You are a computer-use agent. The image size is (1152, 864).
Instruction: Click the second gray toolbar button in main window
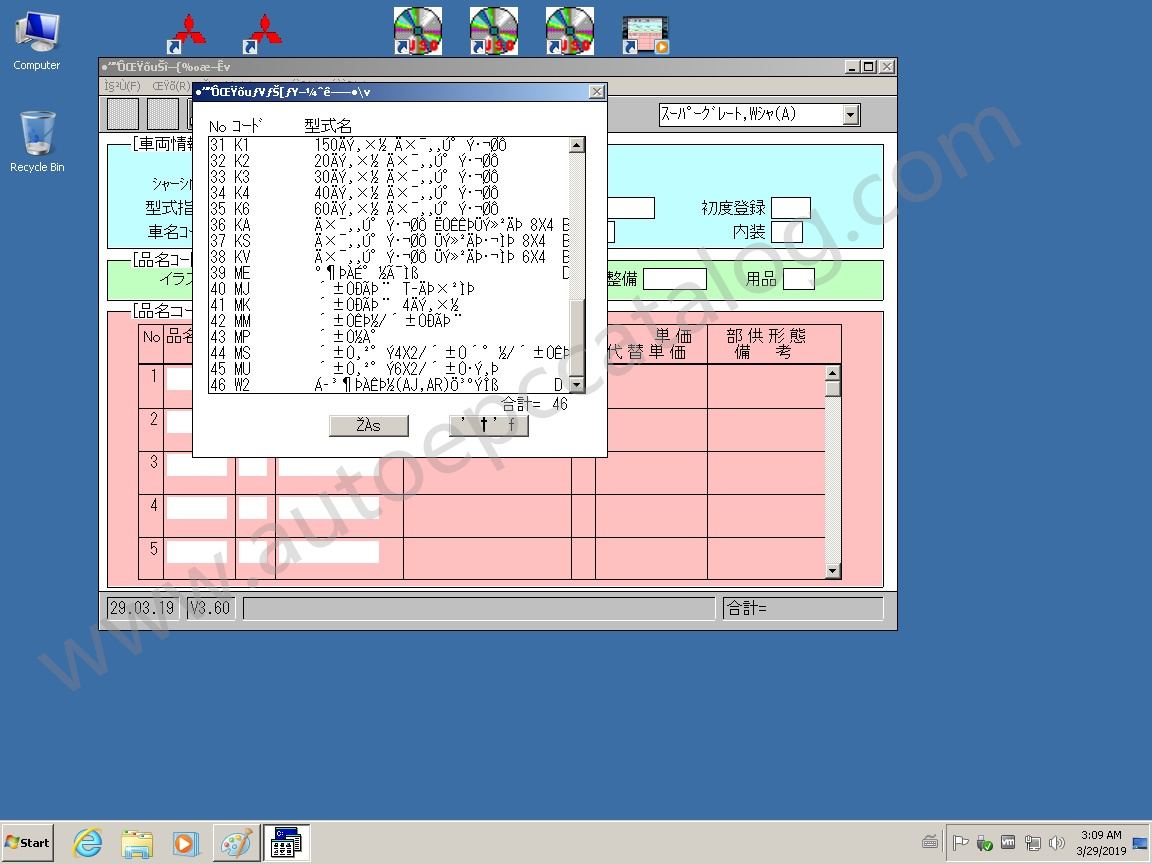[162, 114]
